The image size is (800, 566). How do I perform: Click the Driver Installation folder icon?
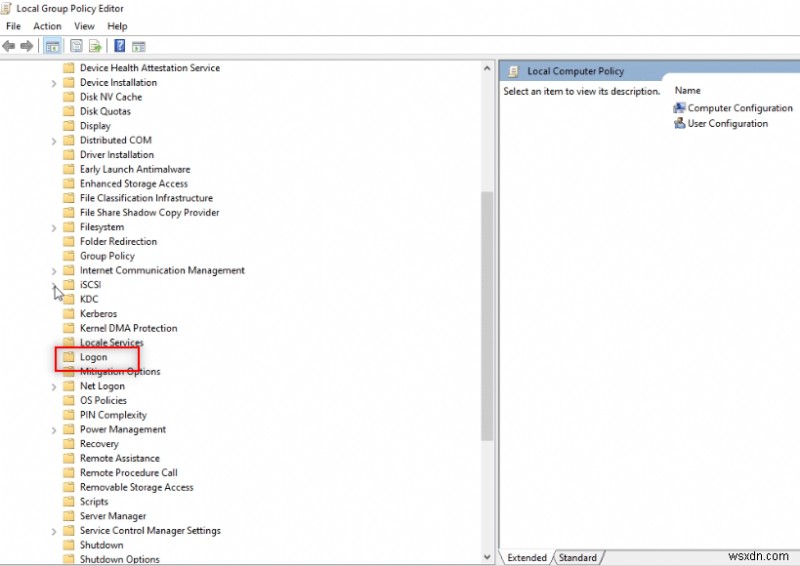point(68,154)
